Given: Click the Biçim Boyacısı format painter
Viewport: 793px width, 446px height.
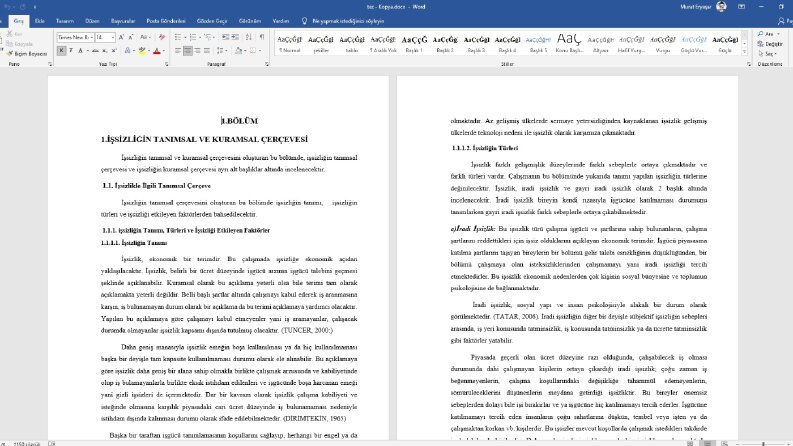Looking at the screenshot, I should [27, 54].
